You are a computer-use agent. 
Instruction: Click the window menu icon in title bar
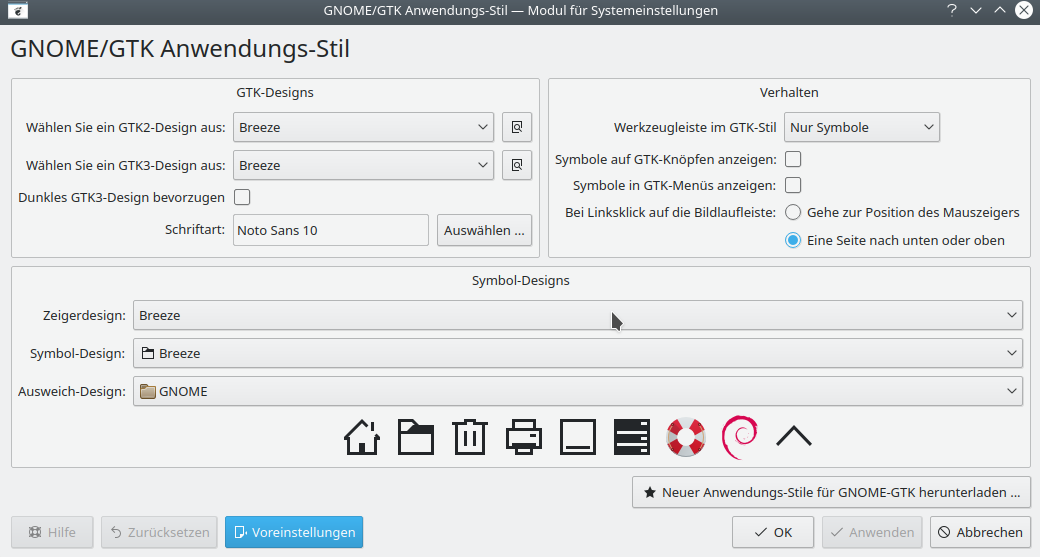click(x=18, y=11)
